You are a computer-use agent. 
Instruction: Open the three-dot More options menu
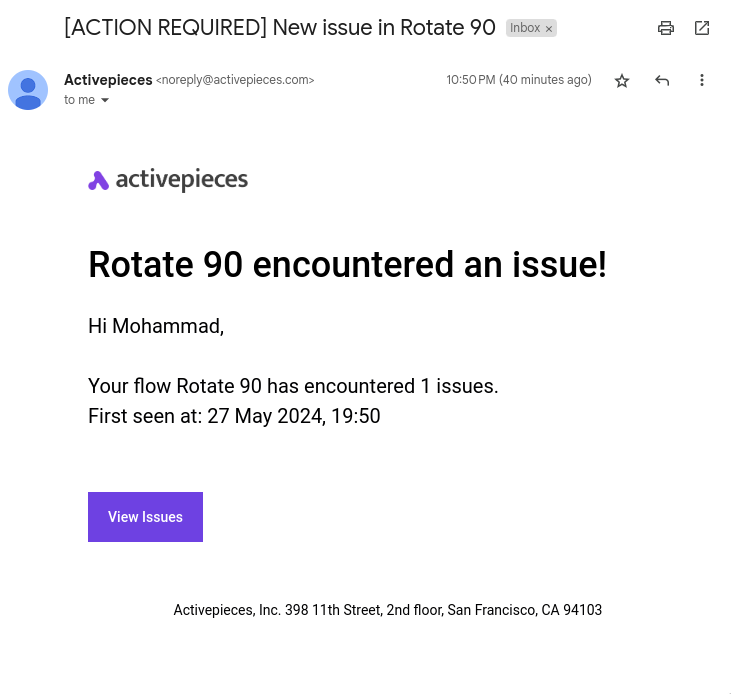[702, 80]
